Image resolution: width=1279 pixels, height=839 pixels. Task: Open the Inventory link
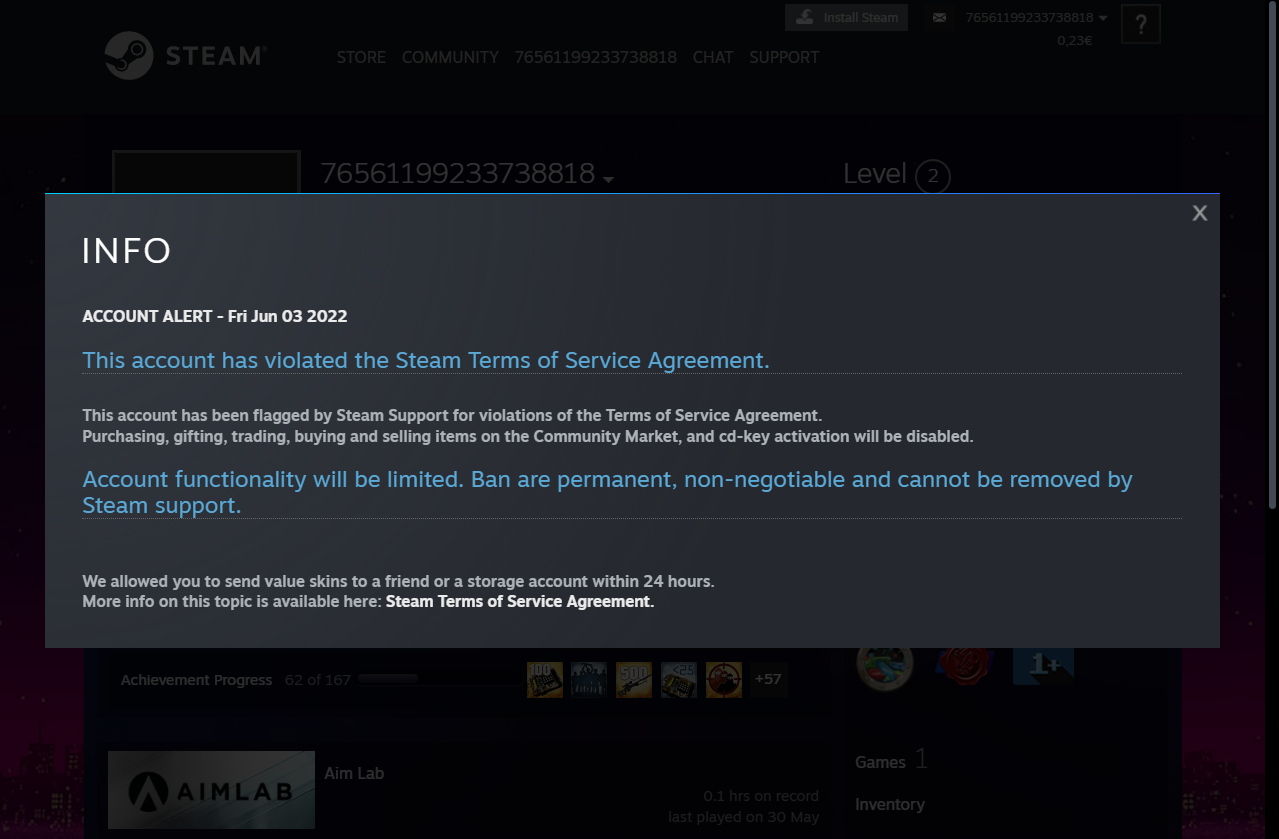pos(890,804)
